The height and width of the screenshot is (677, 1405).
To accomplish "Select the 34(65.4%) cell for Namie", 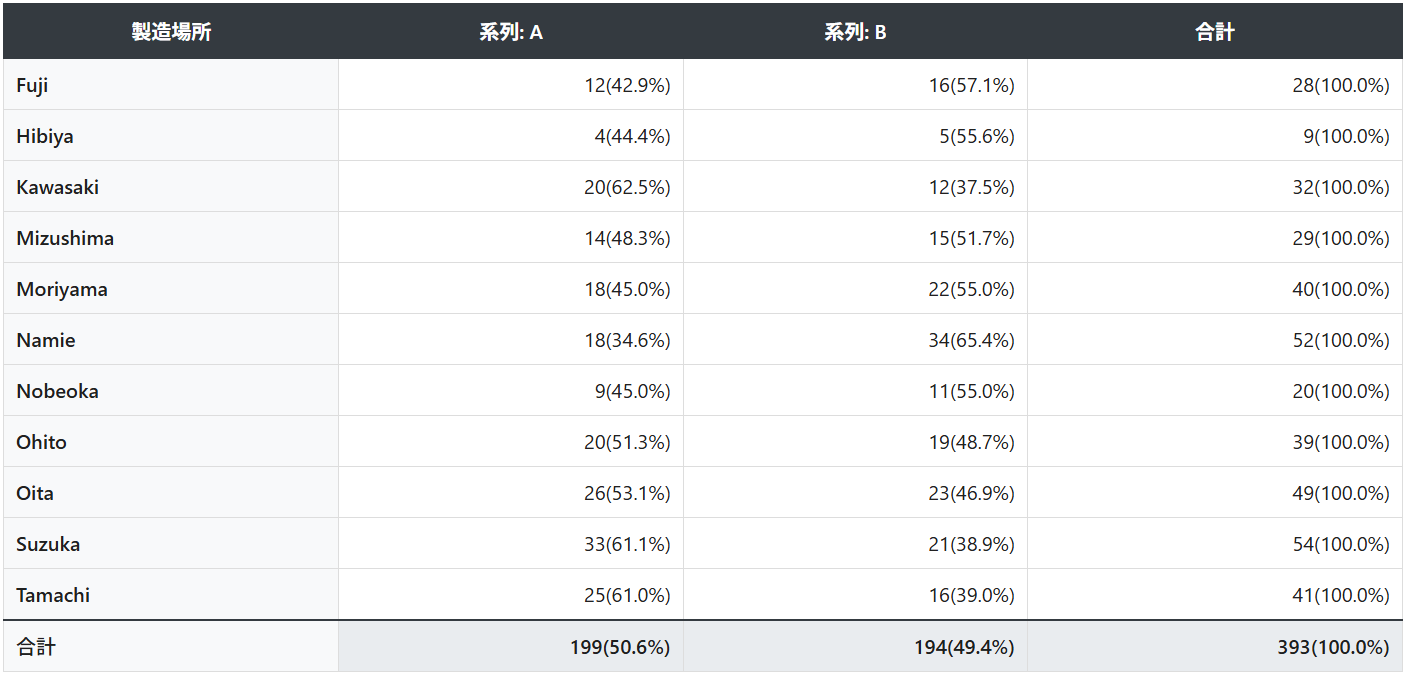I will (971, 341).
